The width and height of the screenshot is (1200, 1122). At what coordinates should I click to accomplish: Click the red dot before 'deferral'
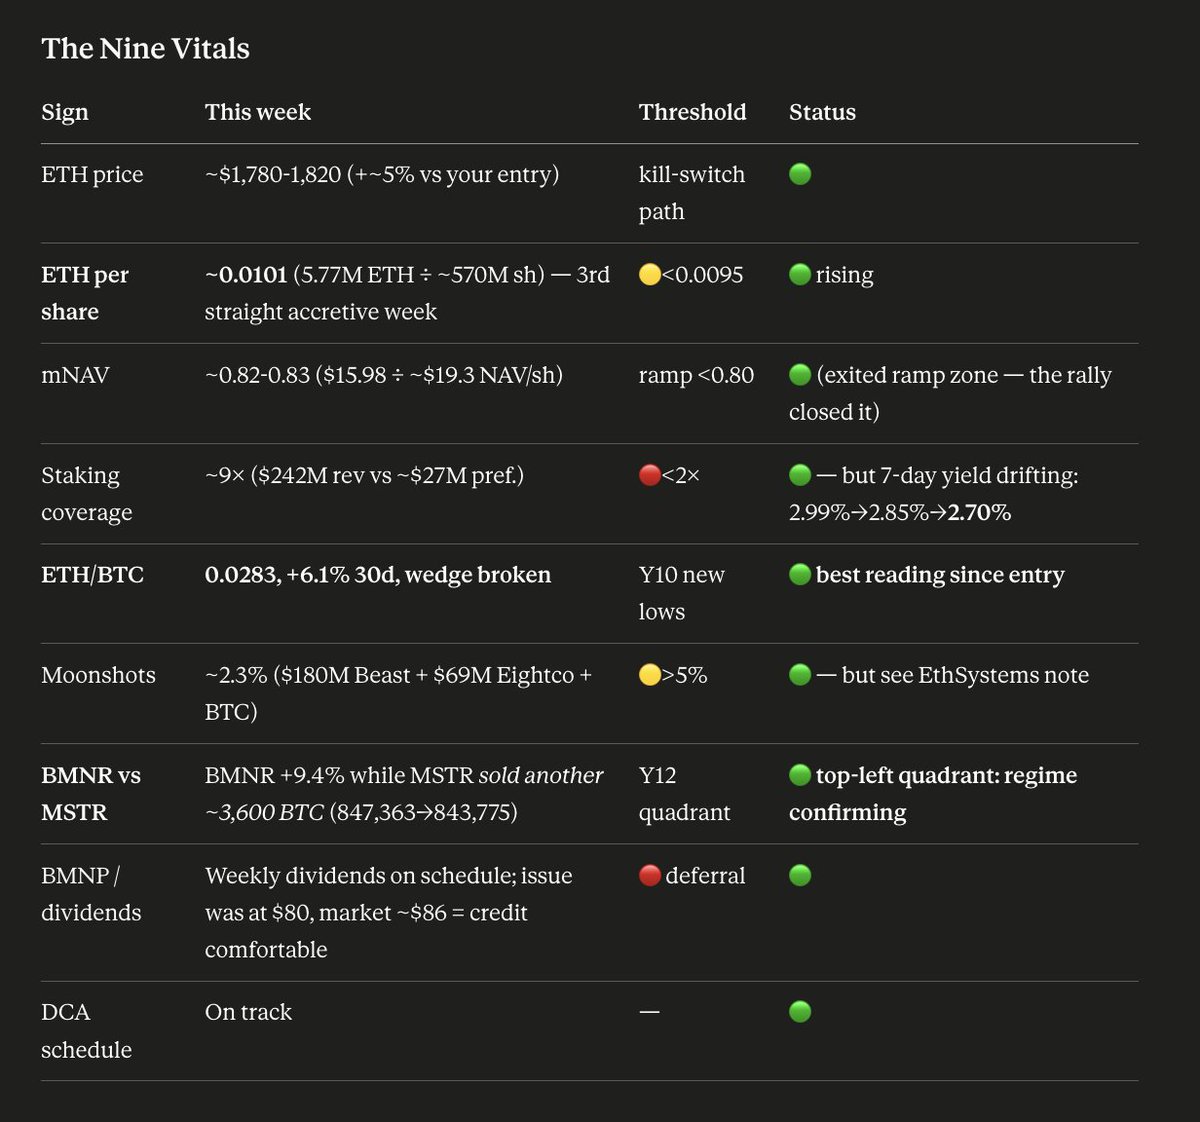[650, 875]
